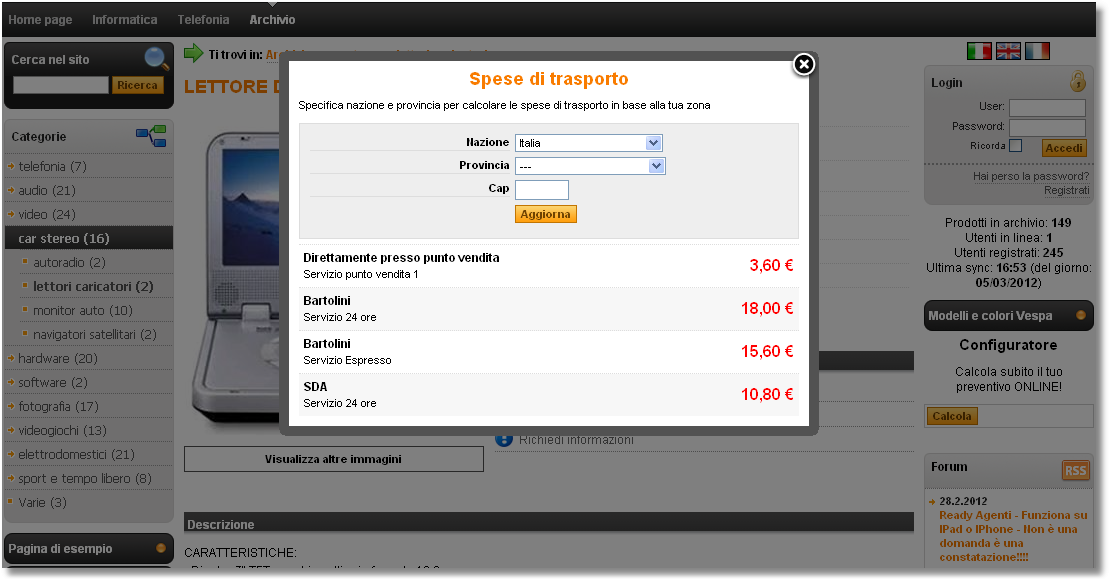
Task: Switch language with the French flag
Action: click(1037, 51)
